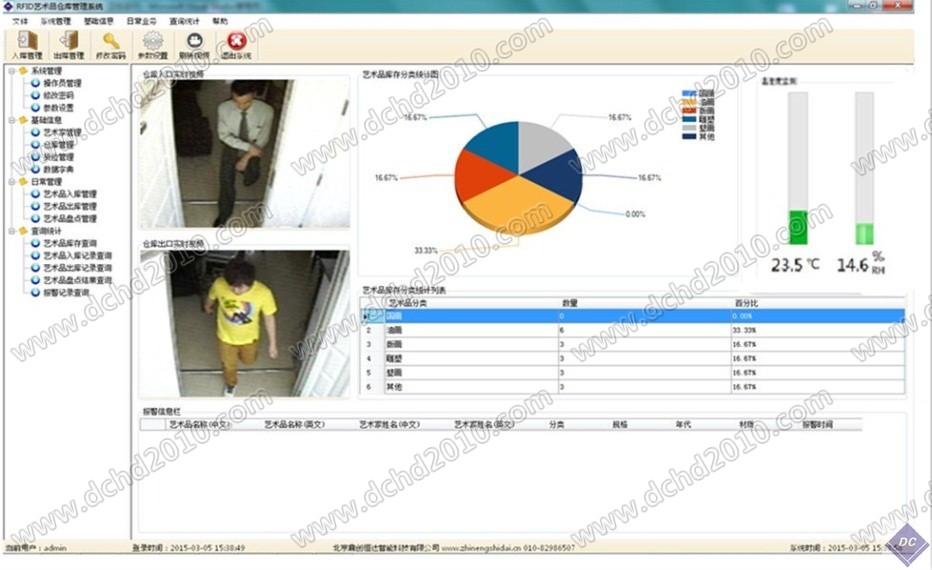Open 修改密码 via the key icon

pyautogui.click(x=110, y=45)
